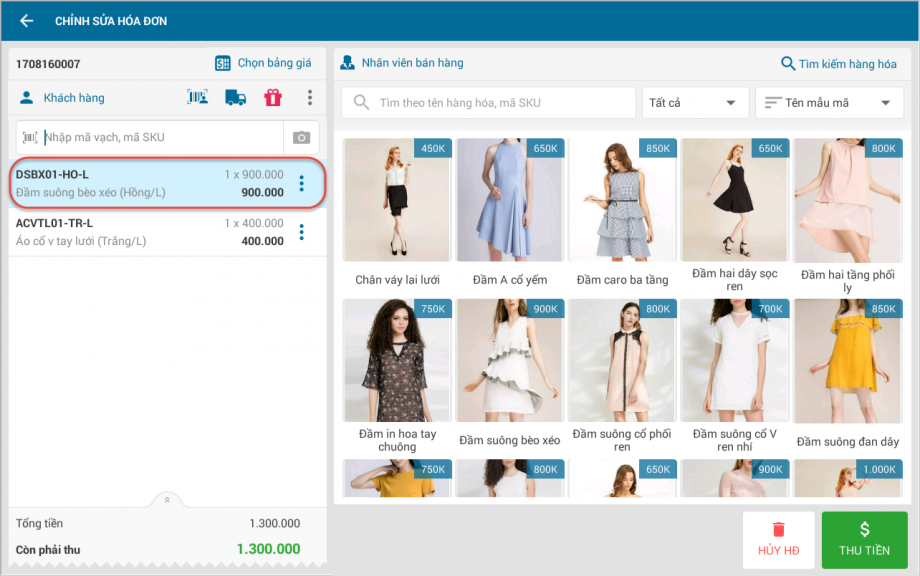
Task: Click the red trash bin icon
Action: click(x=779, y=529)
